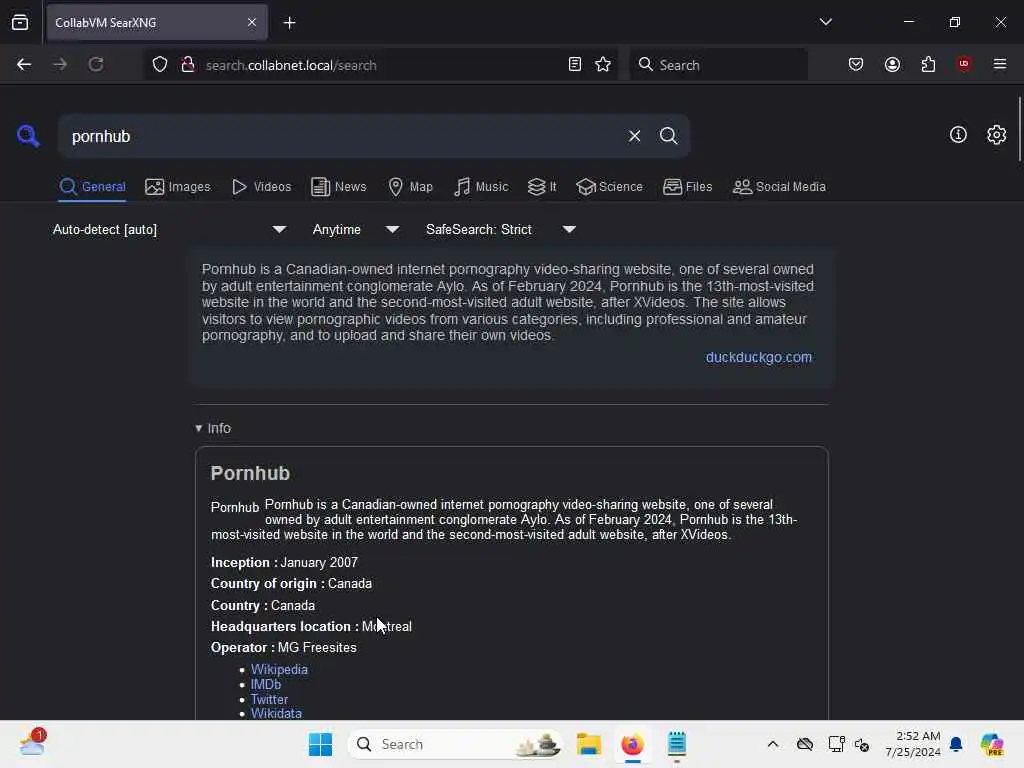Screen dimensions: 1024x768
Task: Switch to the News category
Action: [x=338, y=187]
